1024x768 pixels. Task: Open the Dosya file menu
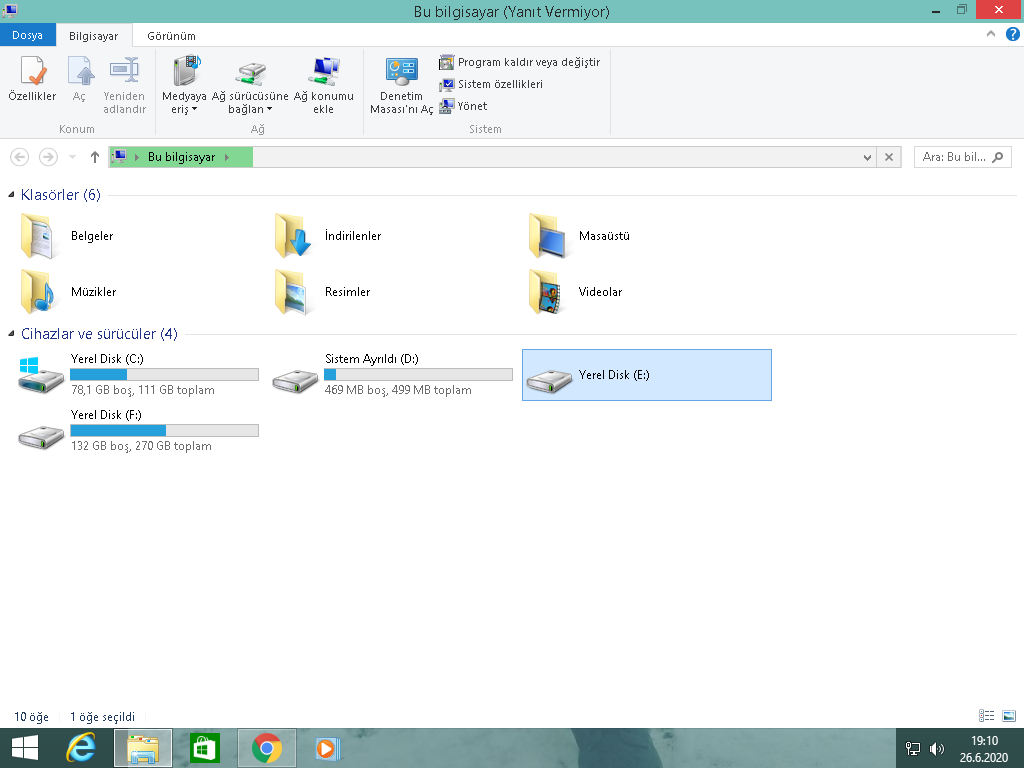coord(27,35)
